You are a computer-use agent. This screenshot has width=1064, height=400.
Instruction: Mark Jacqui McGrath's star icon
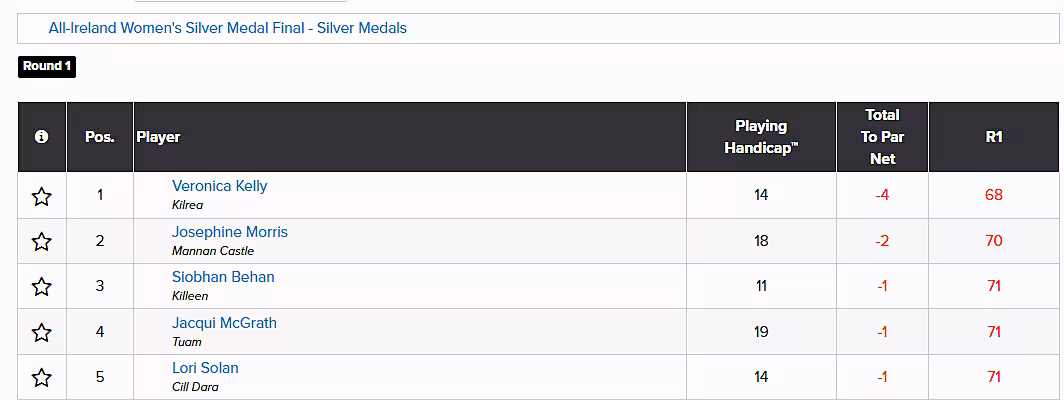pos(41,332)
